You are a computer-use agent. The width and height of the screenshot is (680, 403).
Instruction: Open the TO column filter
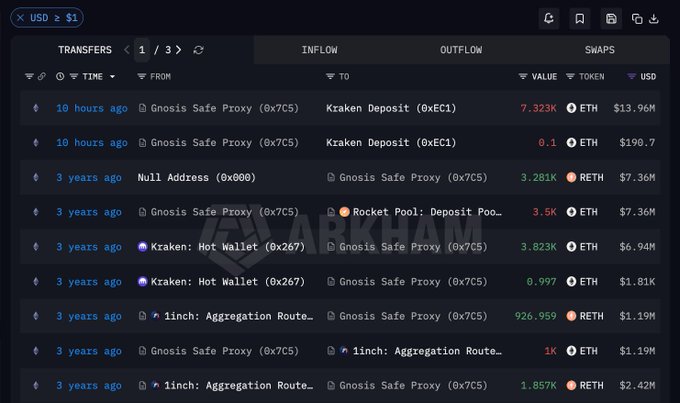point(330,76)
